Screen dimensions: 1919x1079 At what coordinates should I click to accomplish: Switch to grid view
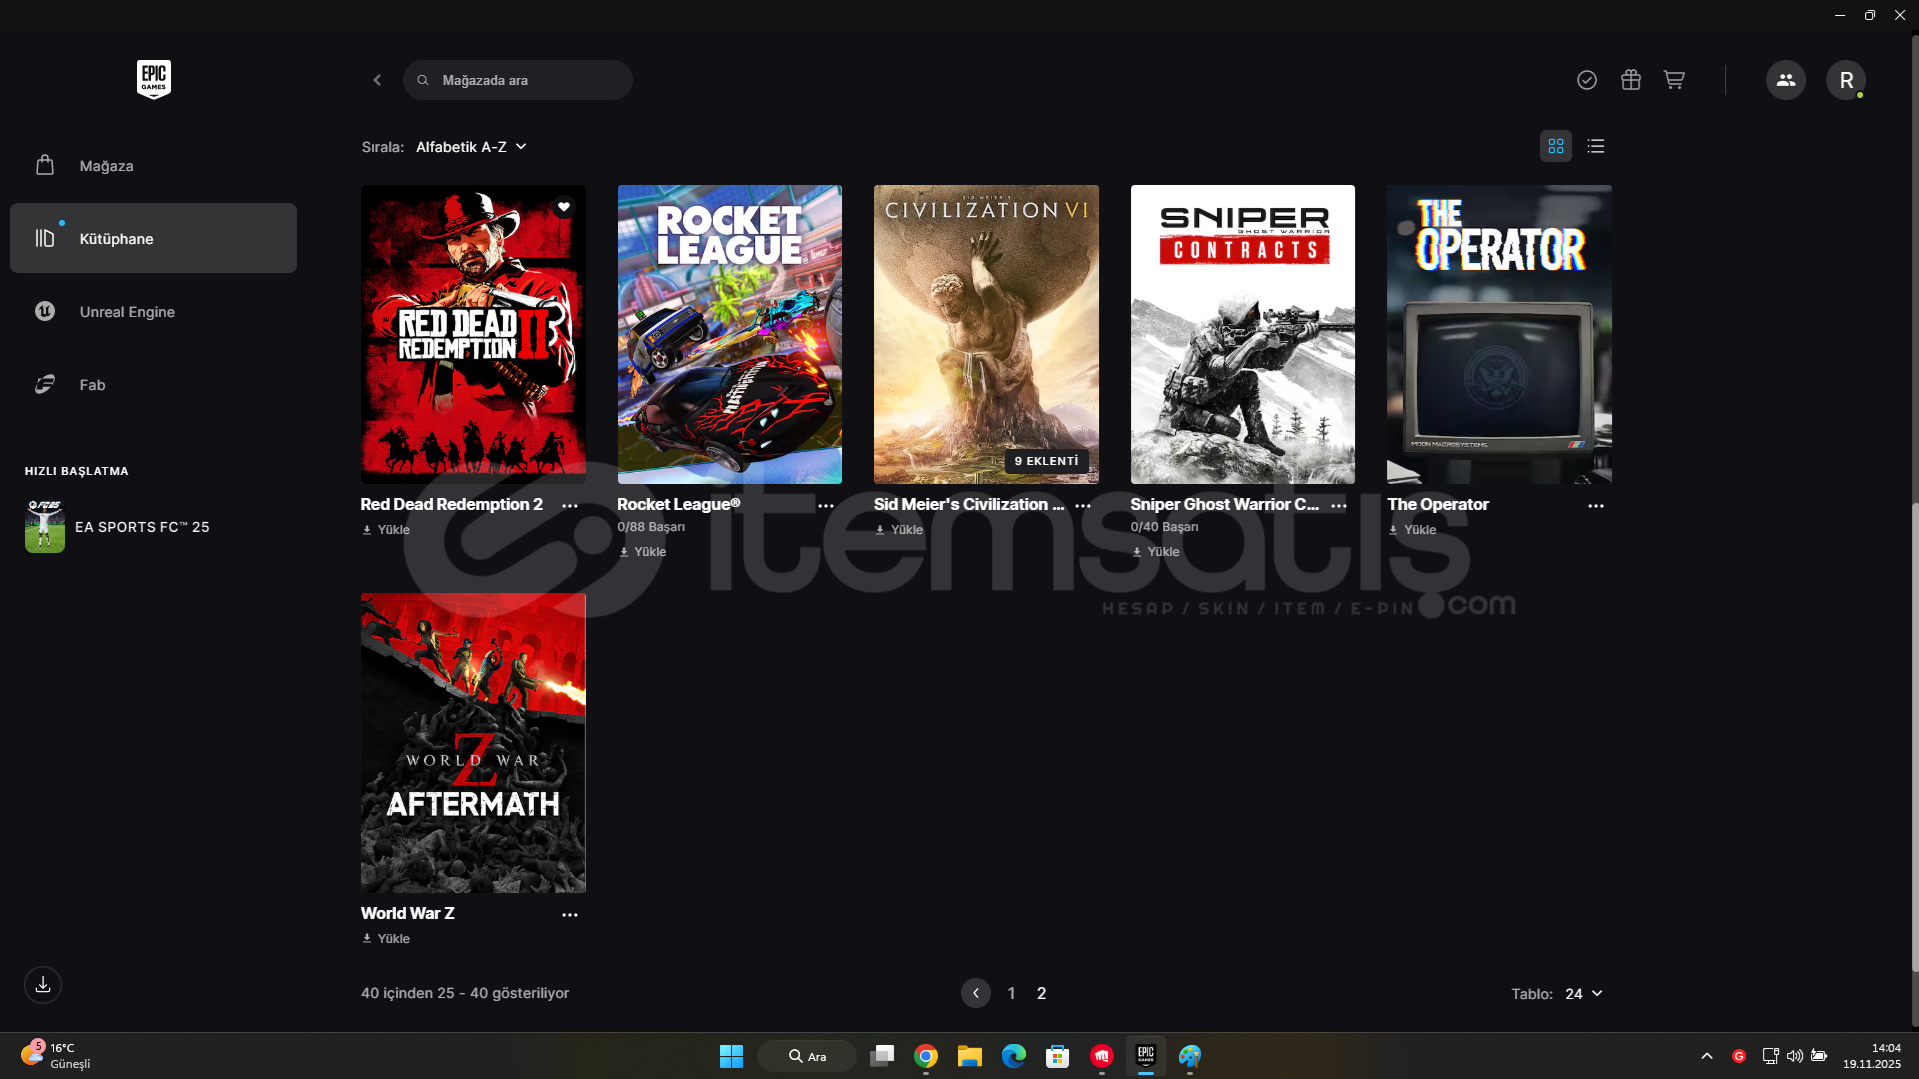click(x=1556, y=147)
